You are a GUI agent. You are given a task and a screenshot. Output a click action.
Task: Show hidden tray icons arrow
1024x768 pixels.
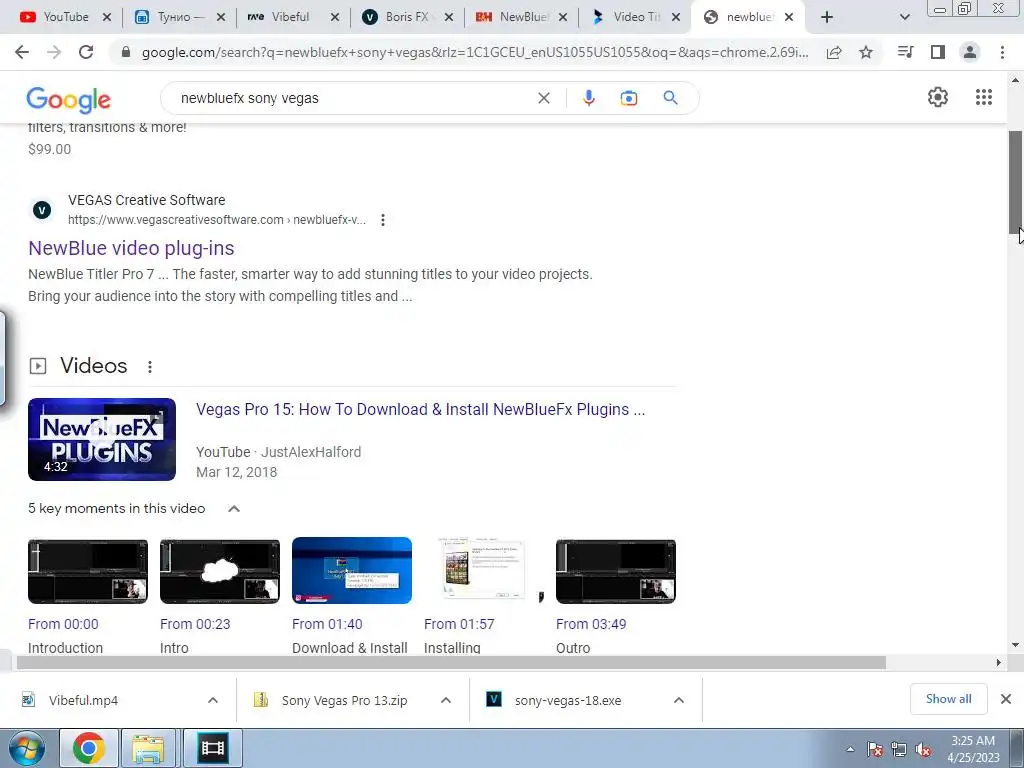[x=850, y=749]
